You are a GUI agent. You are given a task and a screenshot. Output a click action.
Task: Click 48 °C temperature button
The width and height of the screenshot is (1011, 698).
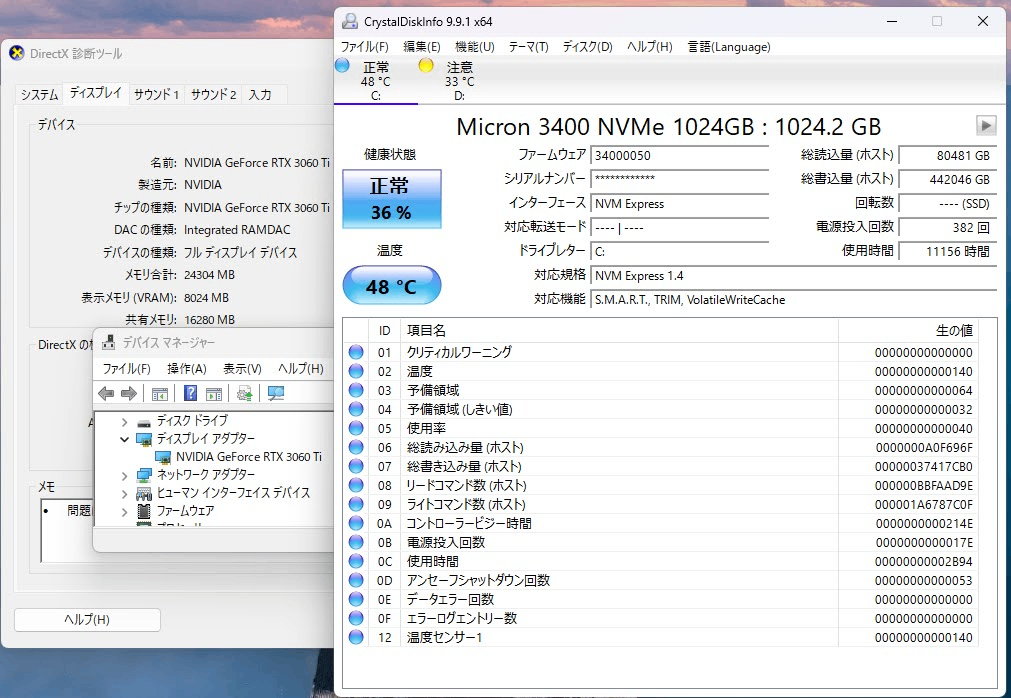(391, 286)
